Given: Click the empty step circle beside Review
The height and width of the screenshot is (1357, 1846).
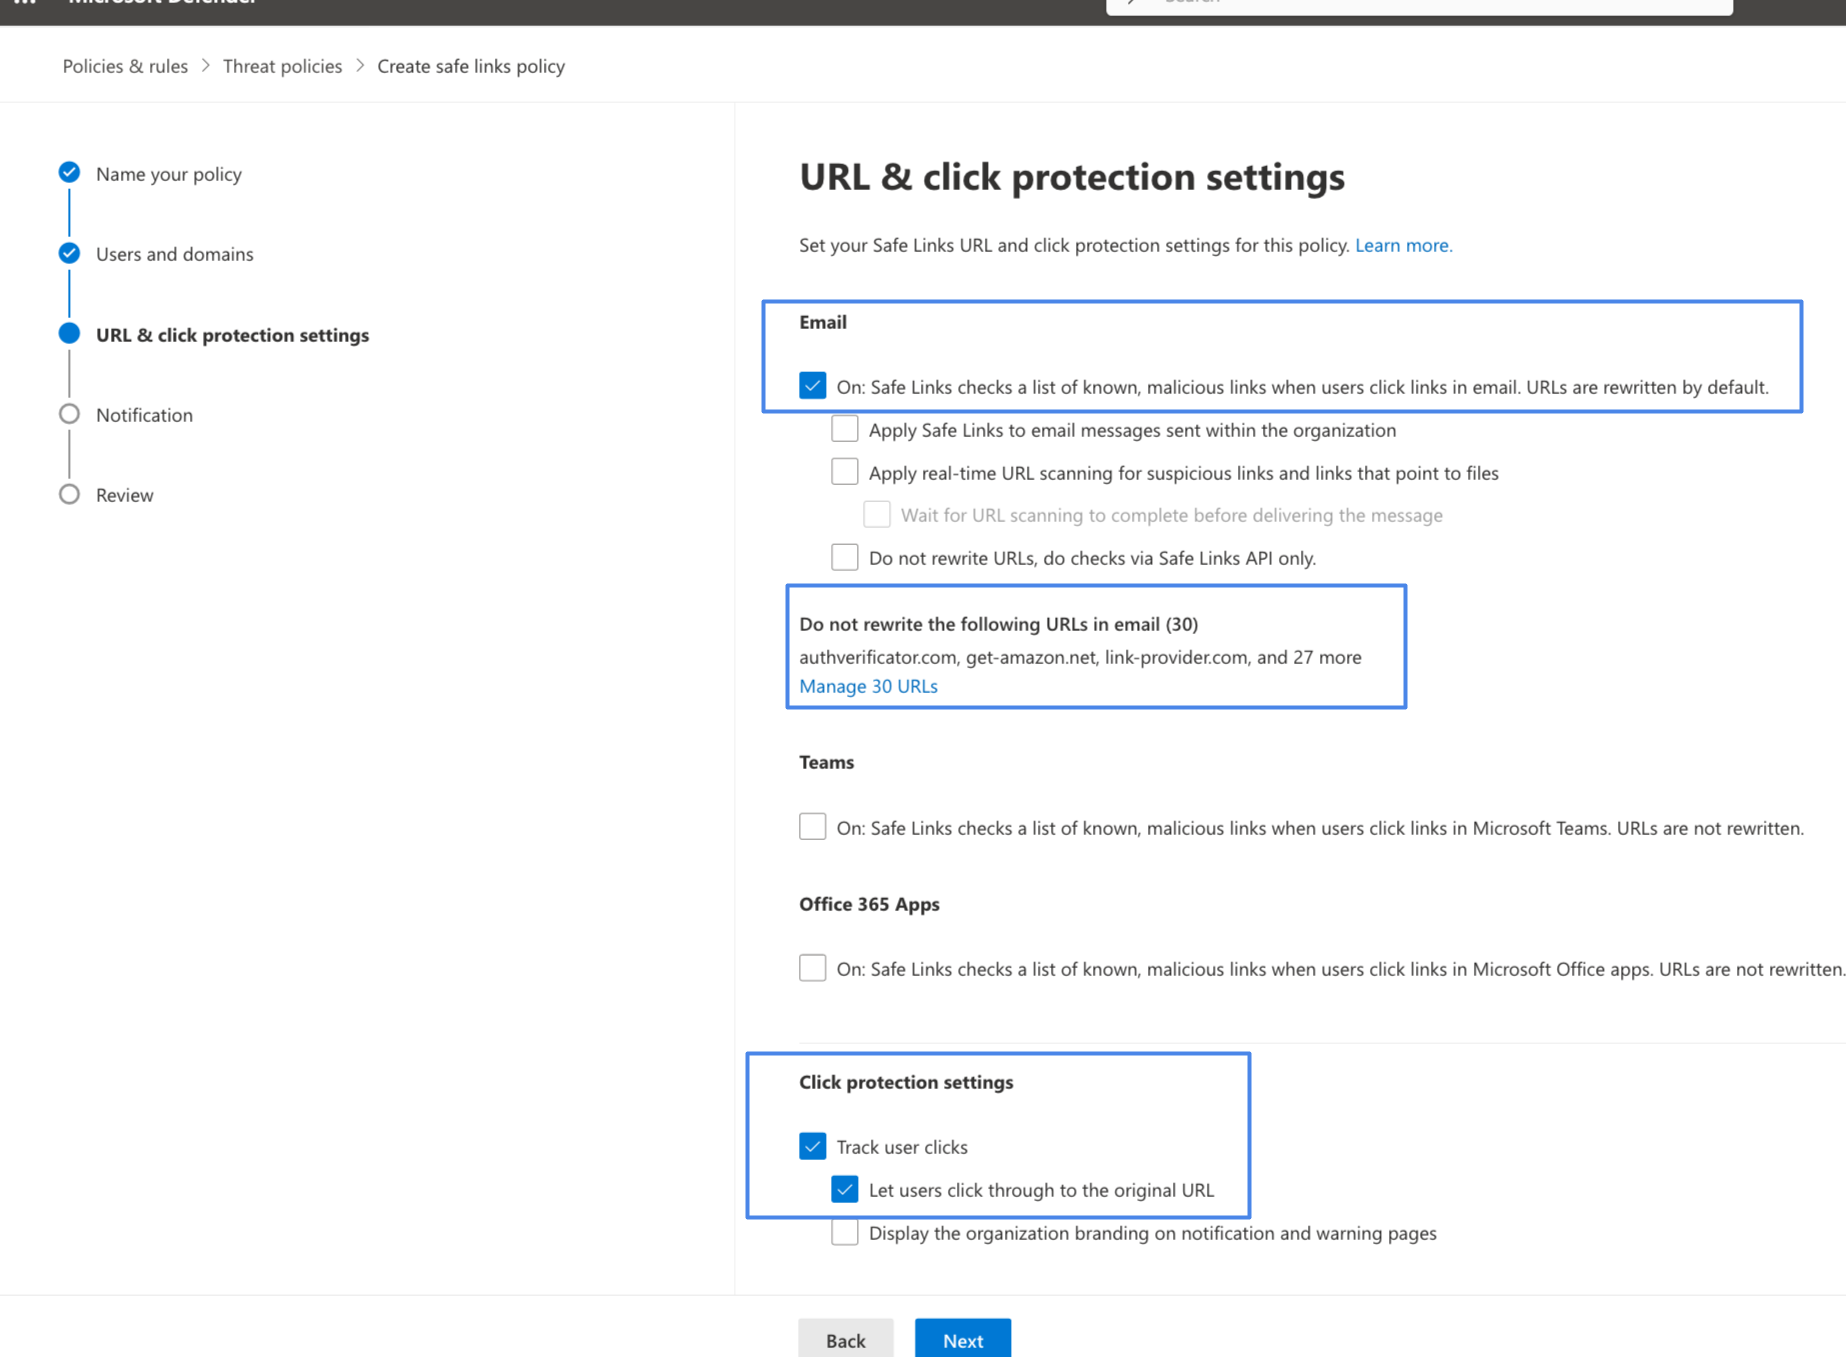Looking at the screenshot, I should (x=69, y=493).
